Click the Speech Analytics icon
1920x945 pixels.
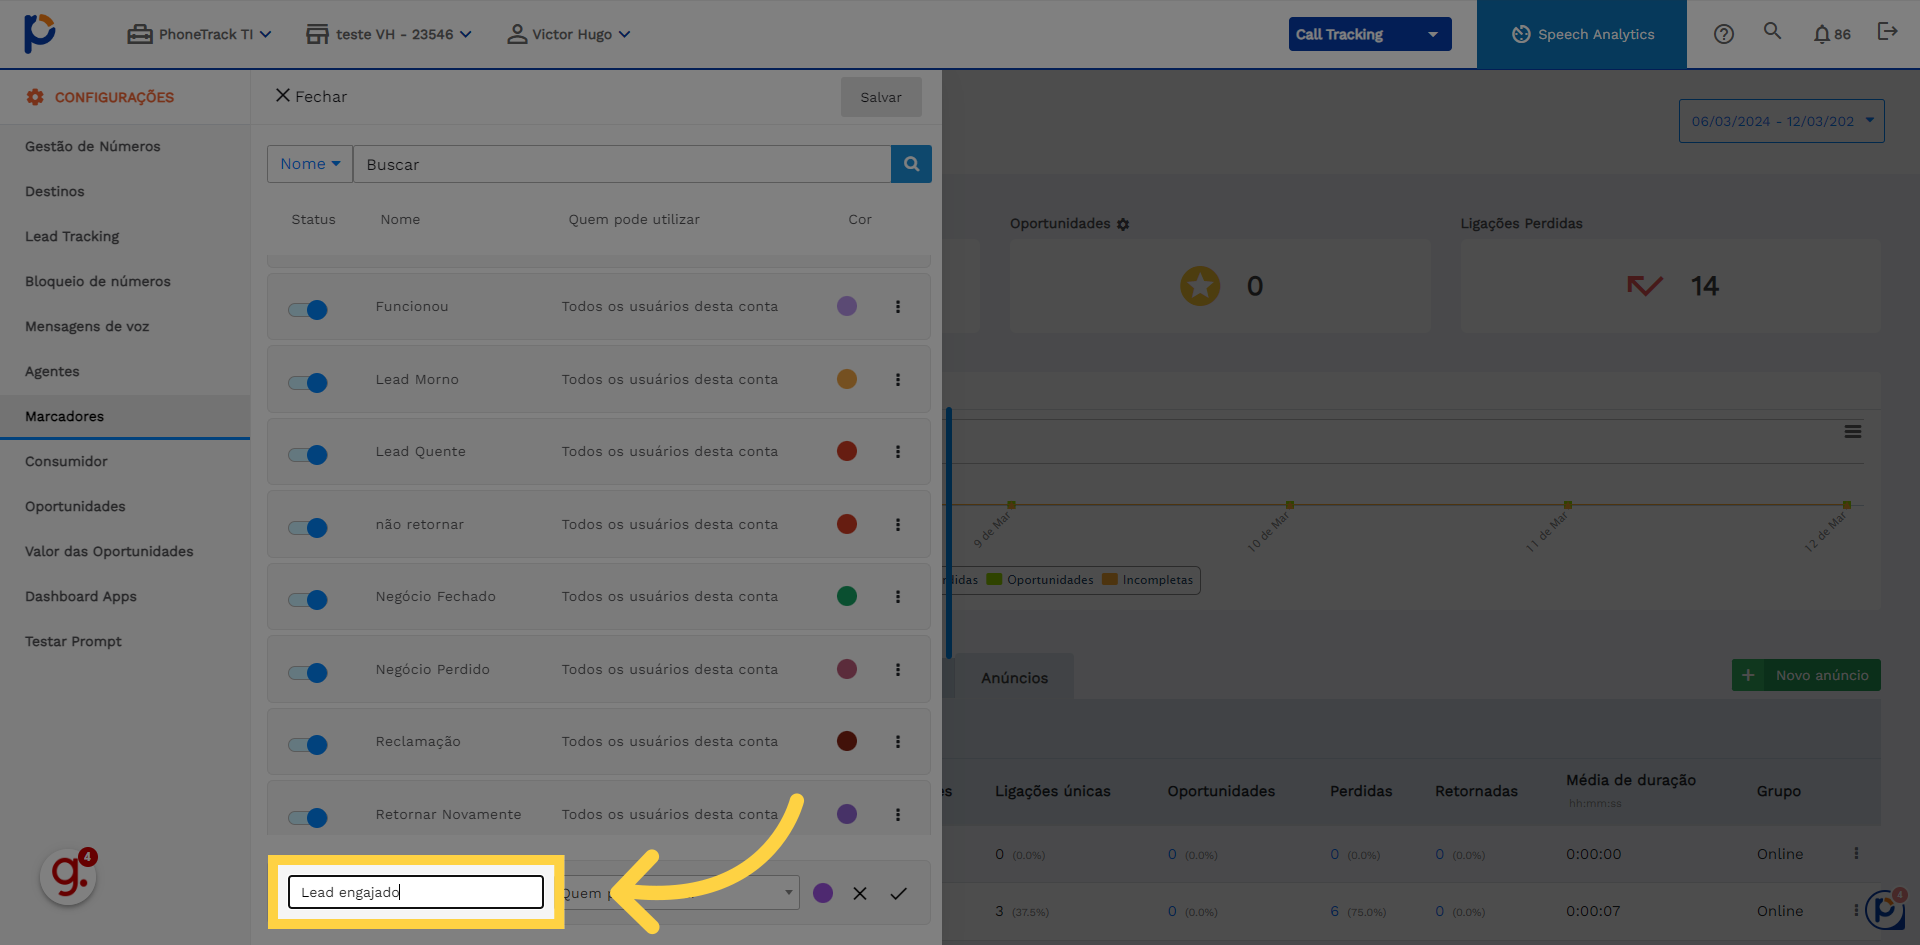click(1521, 34)
